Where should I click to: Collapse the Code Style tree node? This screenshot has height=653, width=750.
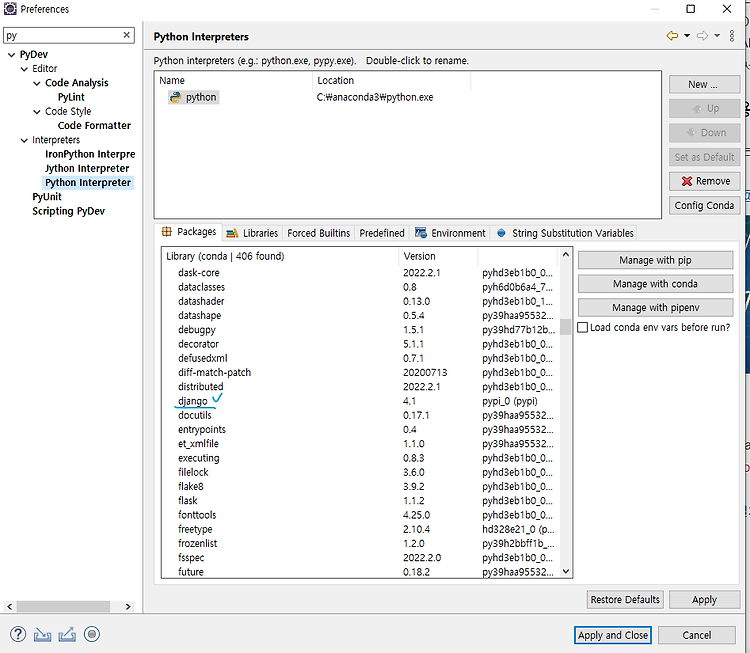(x=37, y=111)
